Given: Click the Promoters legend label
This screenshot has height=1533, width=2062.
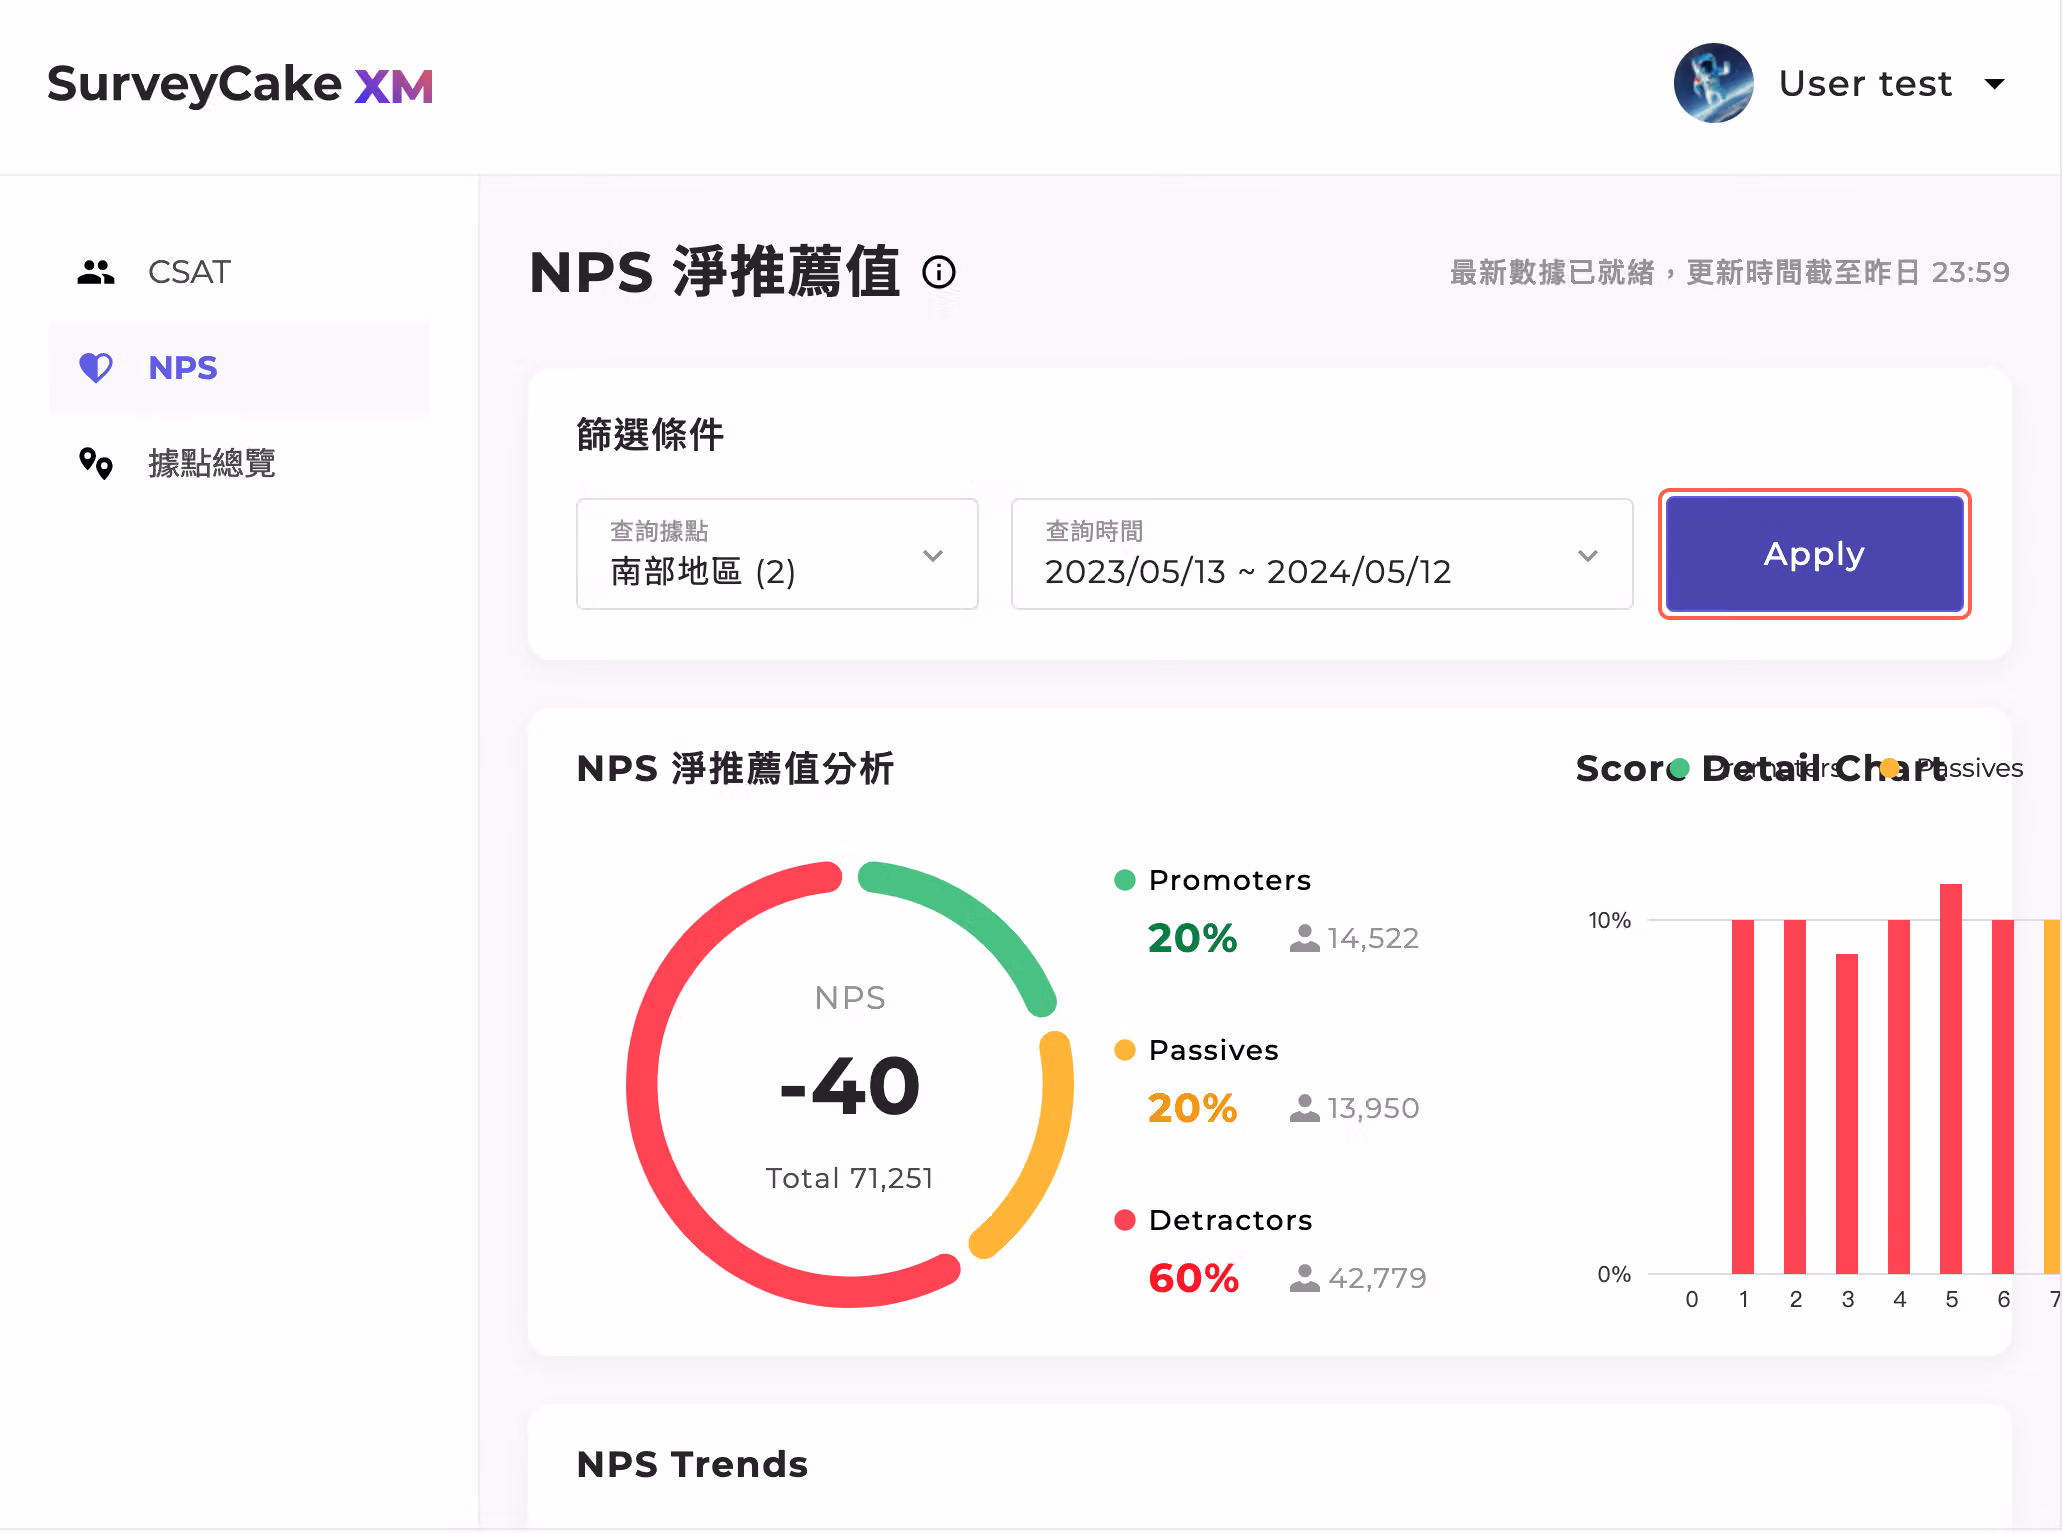Looking at the screenshot, I should pos(1230,880).
